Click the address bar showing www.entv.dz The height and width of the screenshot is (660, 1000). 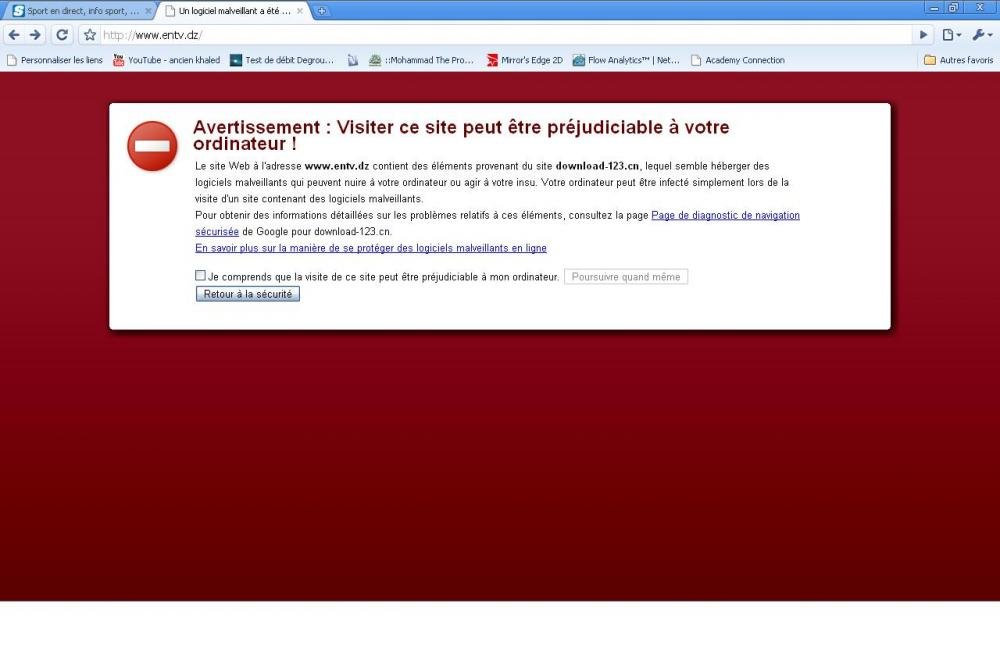500,35
